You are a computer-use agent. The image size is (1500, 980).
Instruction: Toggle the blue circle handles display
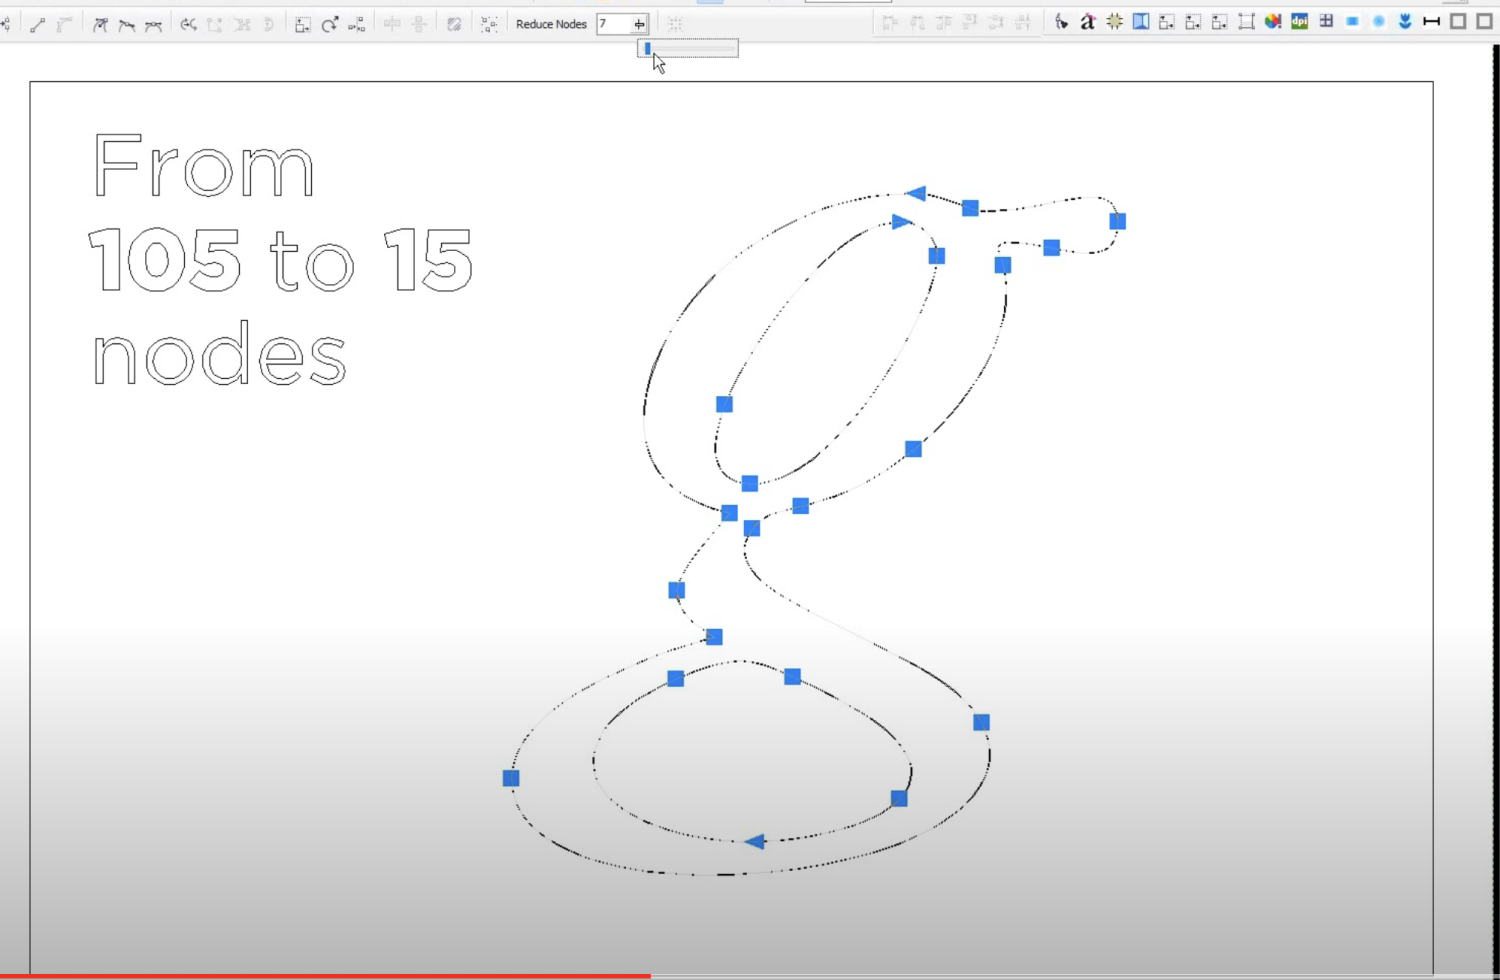coord(1378,21)
